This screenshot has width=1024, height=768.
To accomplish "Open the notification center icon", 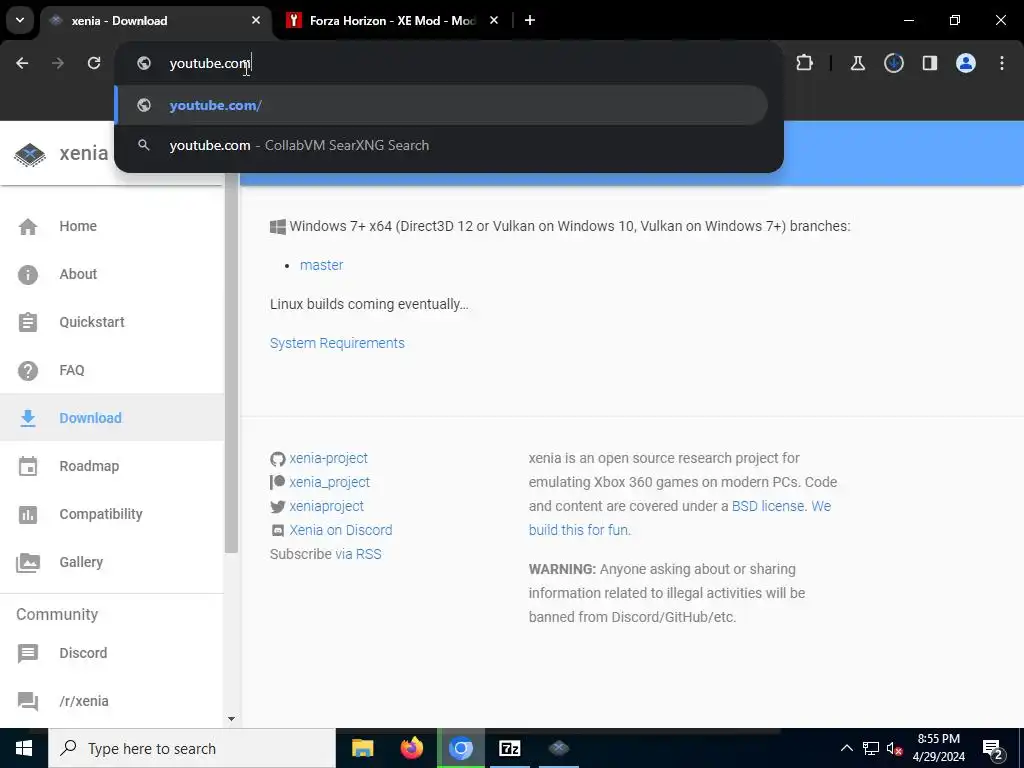I will pos(993,750).
